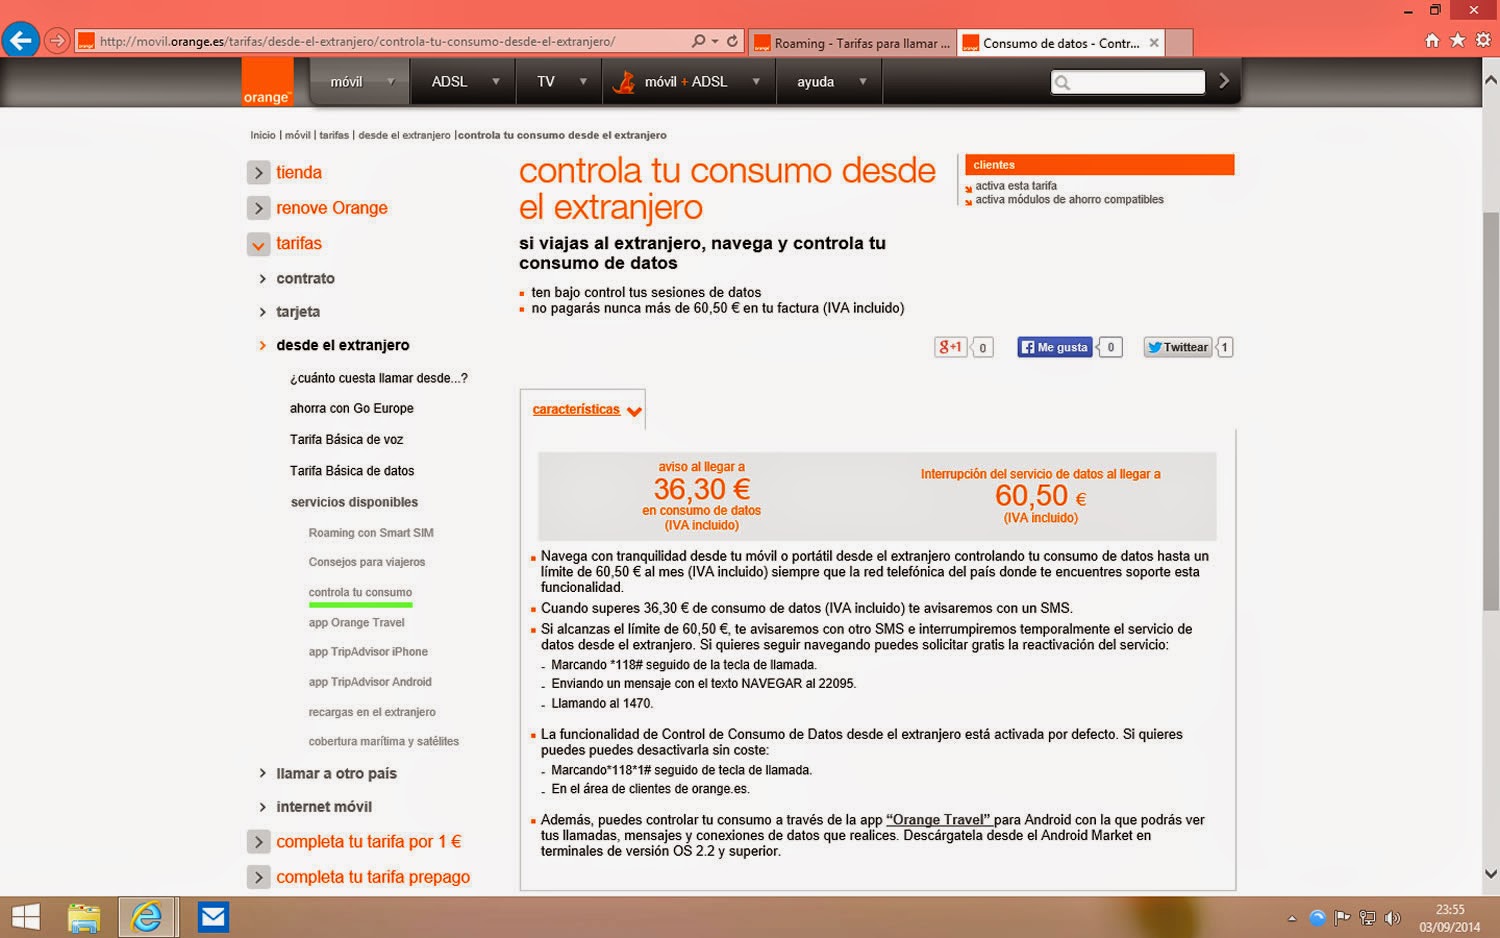Viewport: 1500px width, 938px height.
Task: Select the Twitter bird Twittear icon
Action: [x=1177, y=347]
